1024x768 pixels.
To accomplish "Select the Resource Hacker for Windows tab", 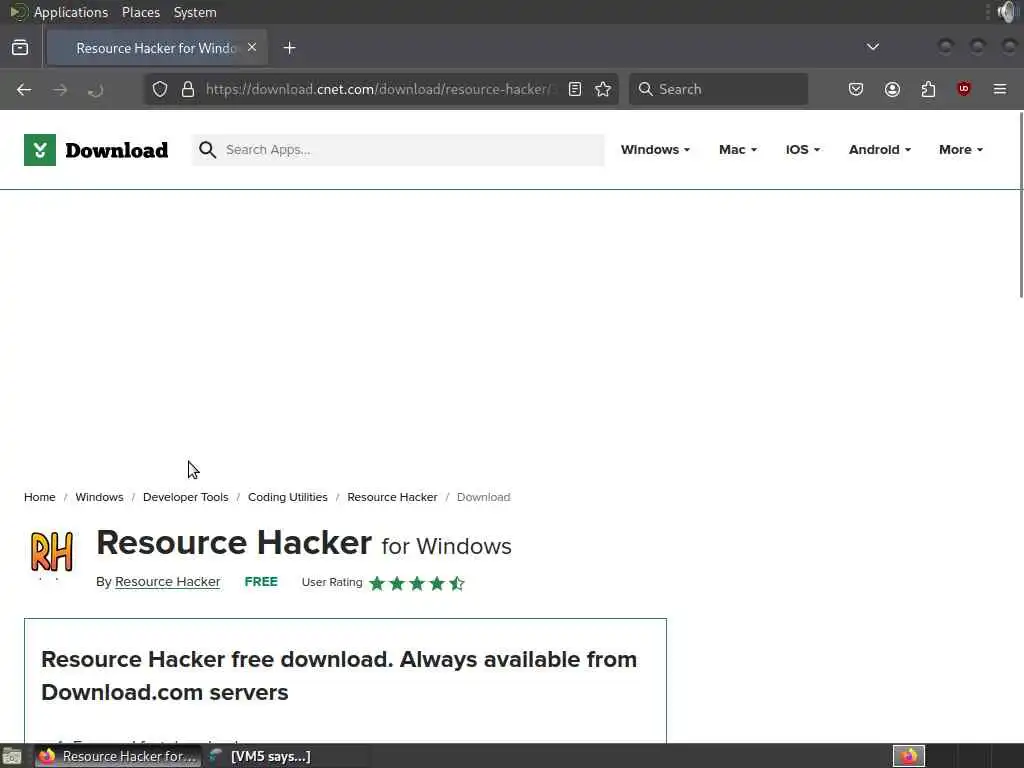I will (157, 48).
